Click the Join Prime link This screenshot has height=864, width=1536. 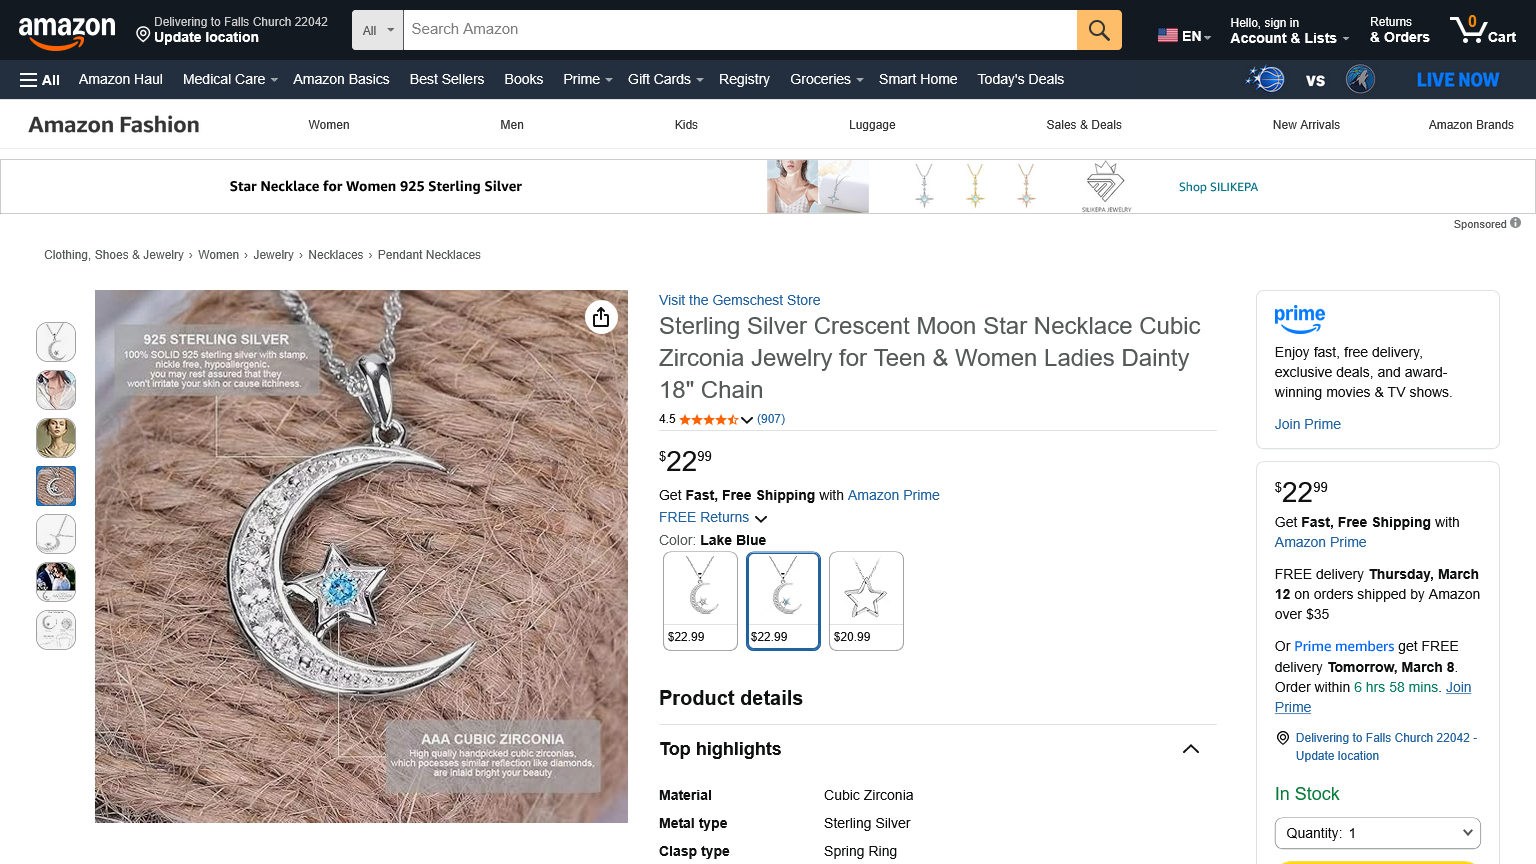click(1307, 424)
